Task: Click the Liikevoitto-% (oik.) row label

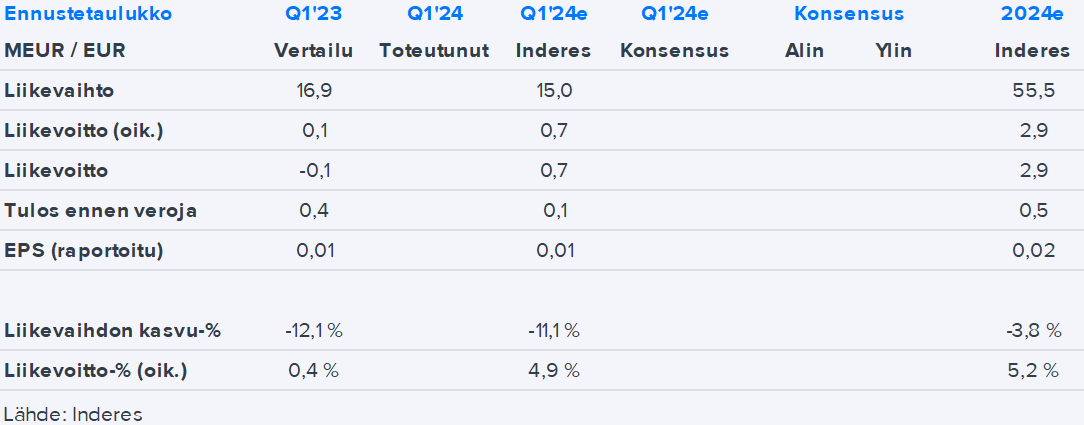Action: coord(96,371)
